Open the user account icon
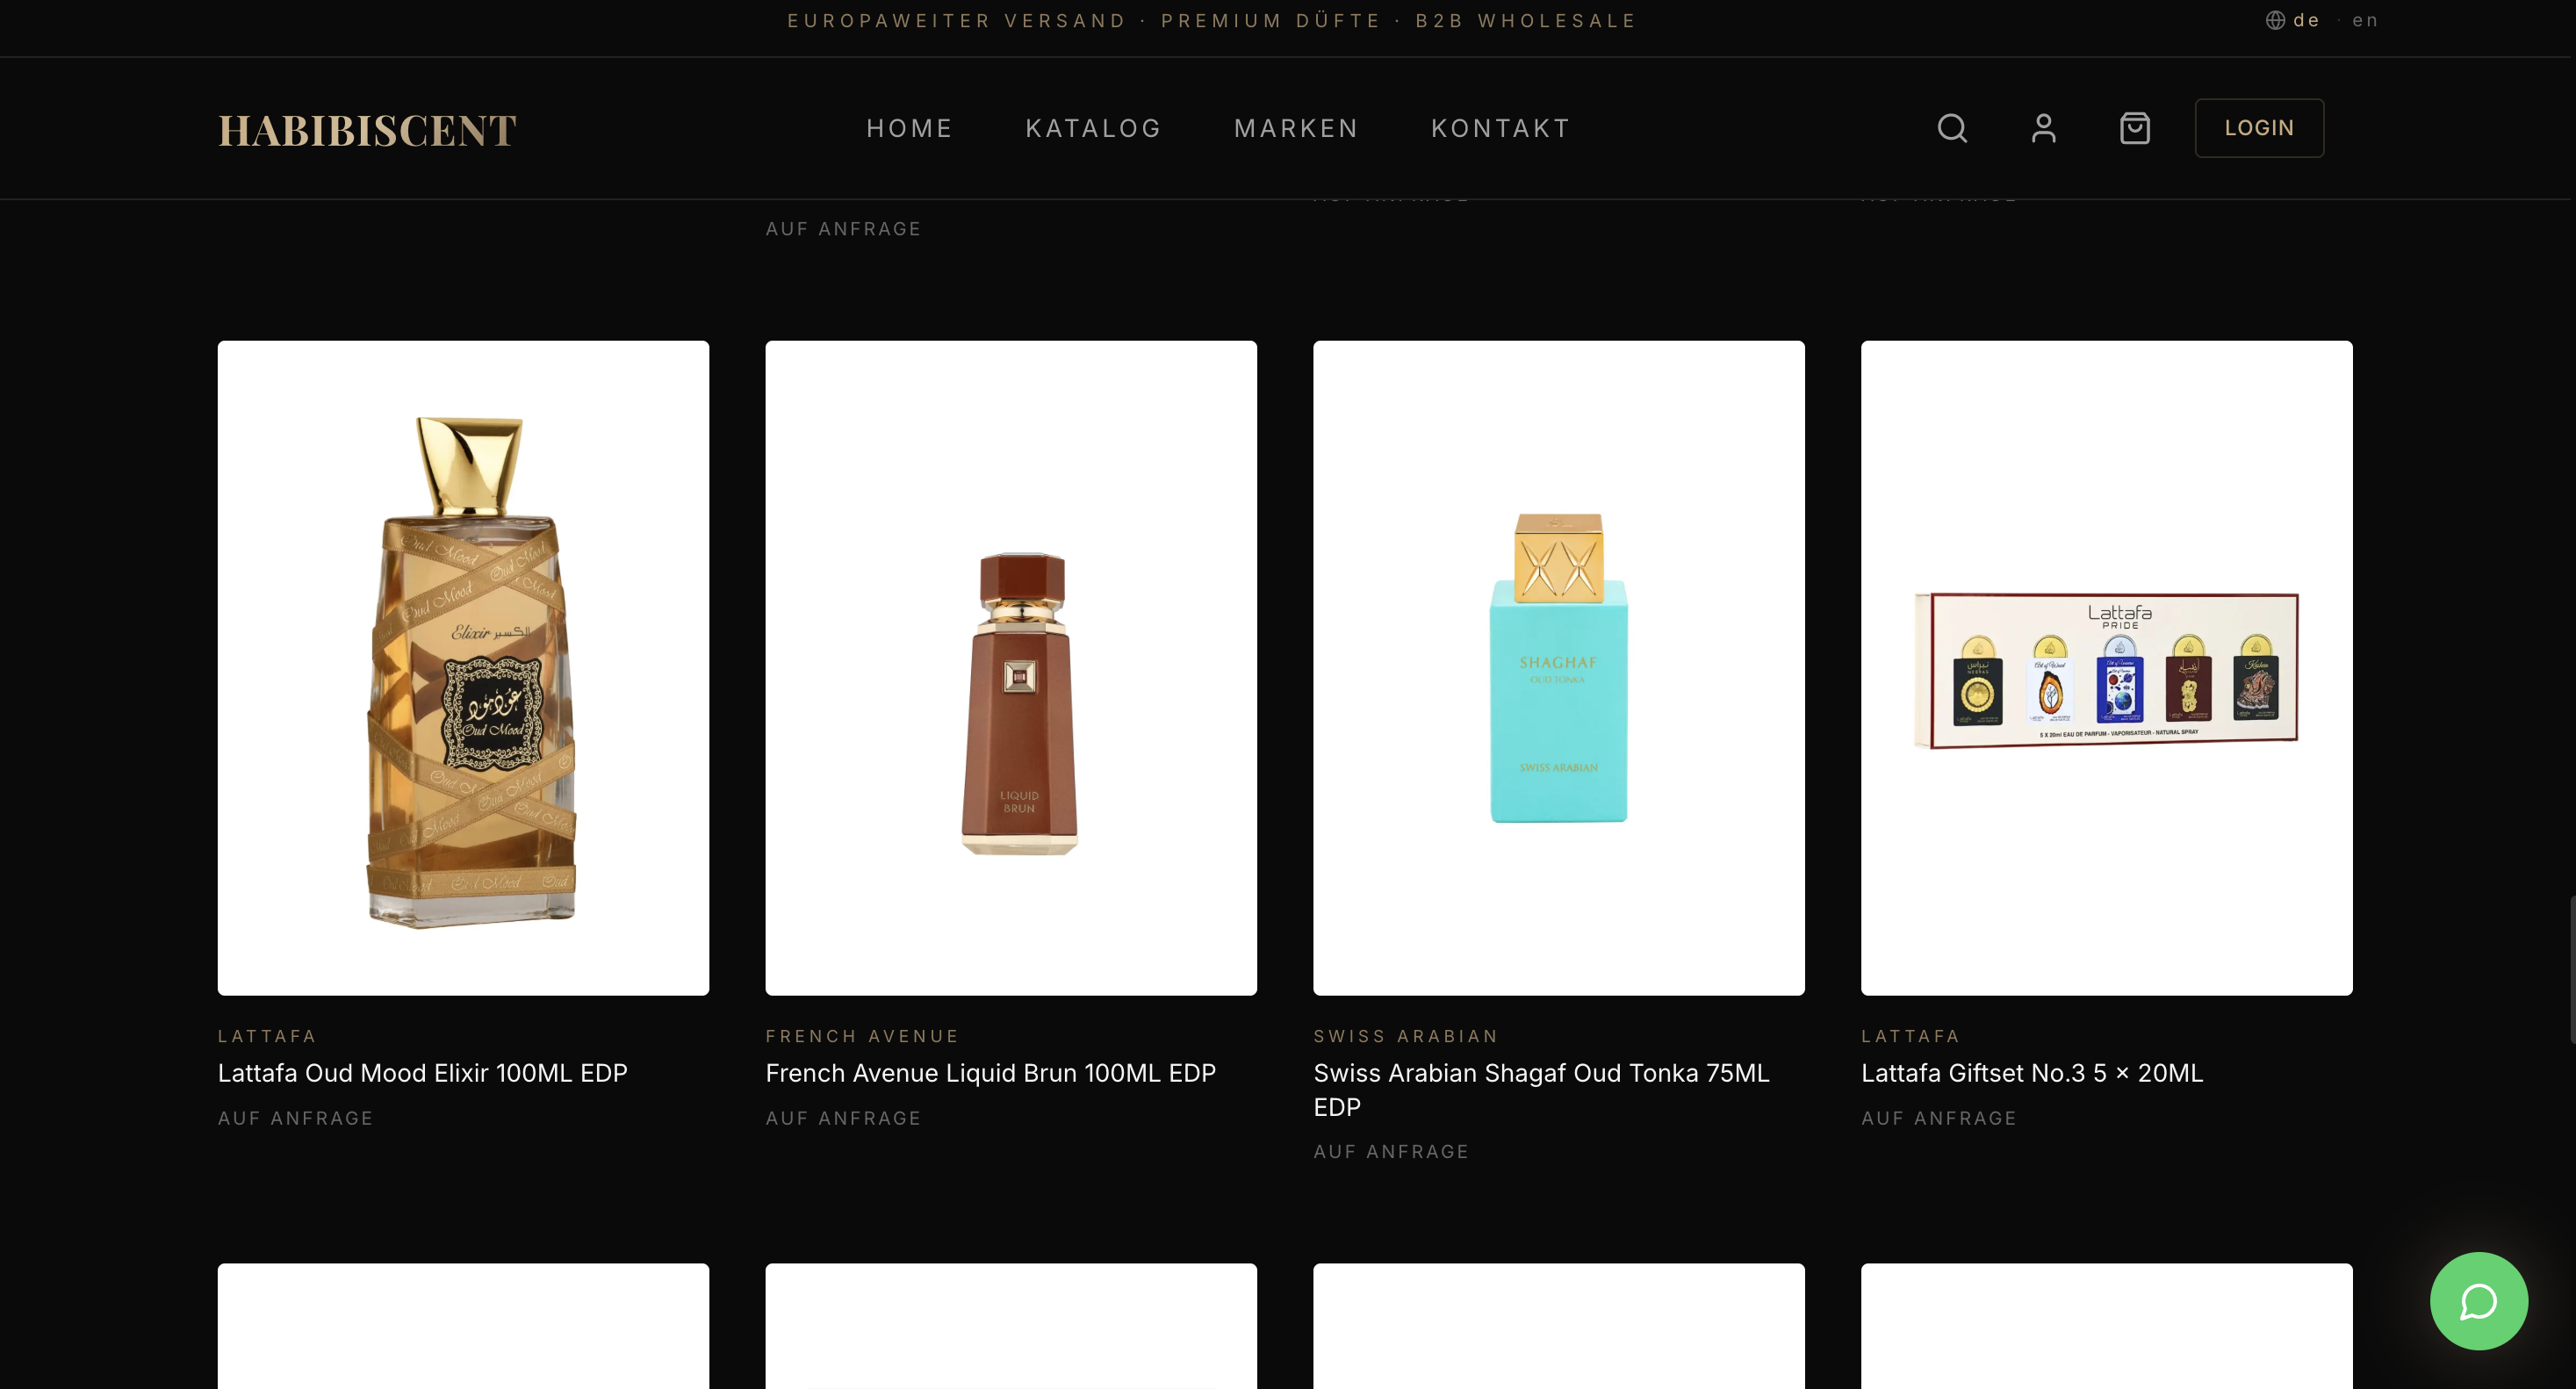The width and height of the screenshot is (2576, 1389). point(2043,128)
